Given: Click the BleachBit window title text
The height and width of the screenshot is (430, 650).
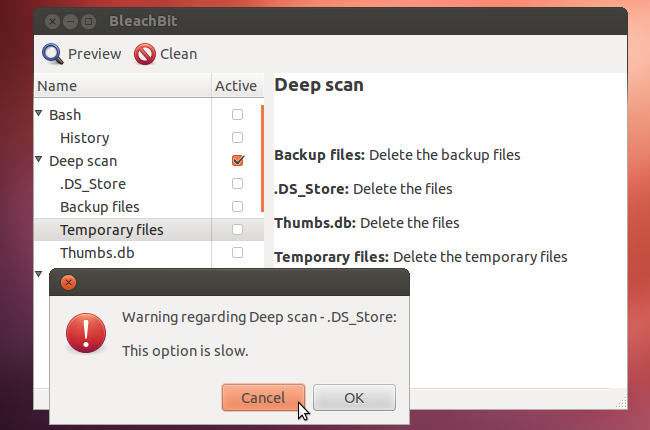Looking at the screenshot, I should coord(143,21).
